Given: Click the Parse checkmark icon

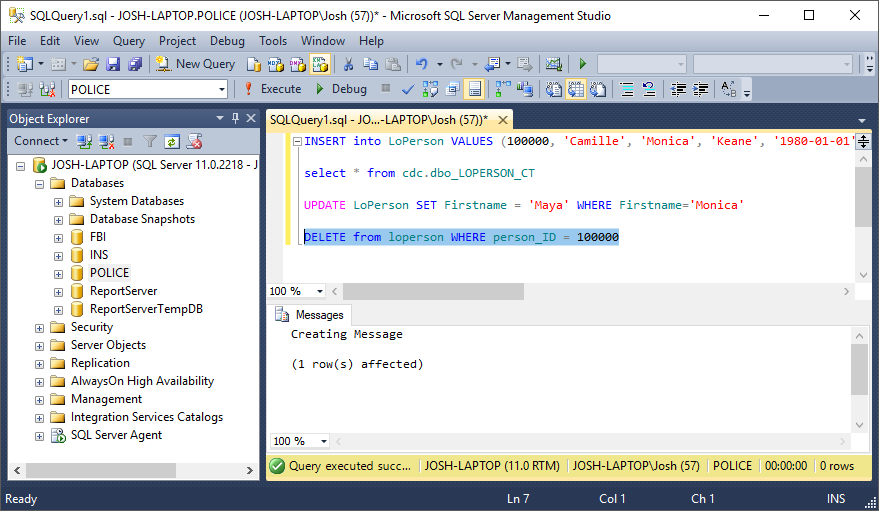Looking at the screenshot, I should [x=408, y=89].
